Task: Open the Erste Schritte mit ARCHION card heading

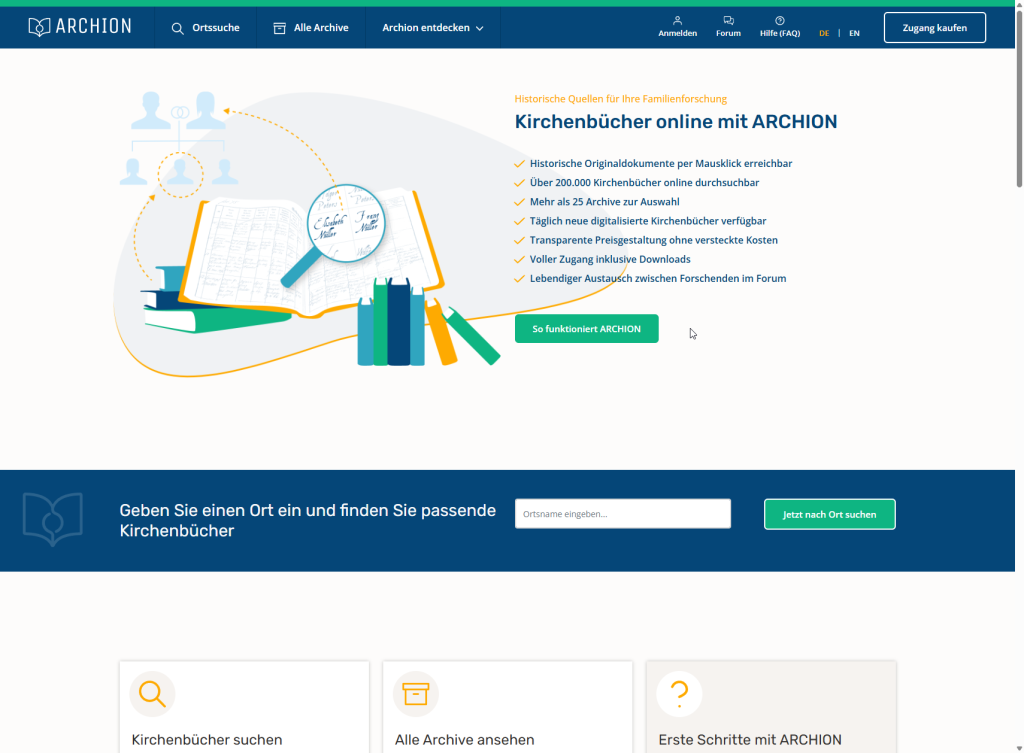Action: coord(750,740)
